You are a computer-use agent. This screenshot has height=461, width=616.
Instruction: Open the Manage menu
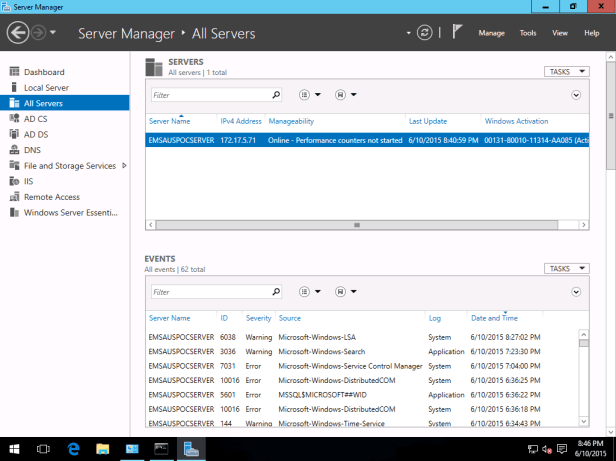[x=491, y=33]
